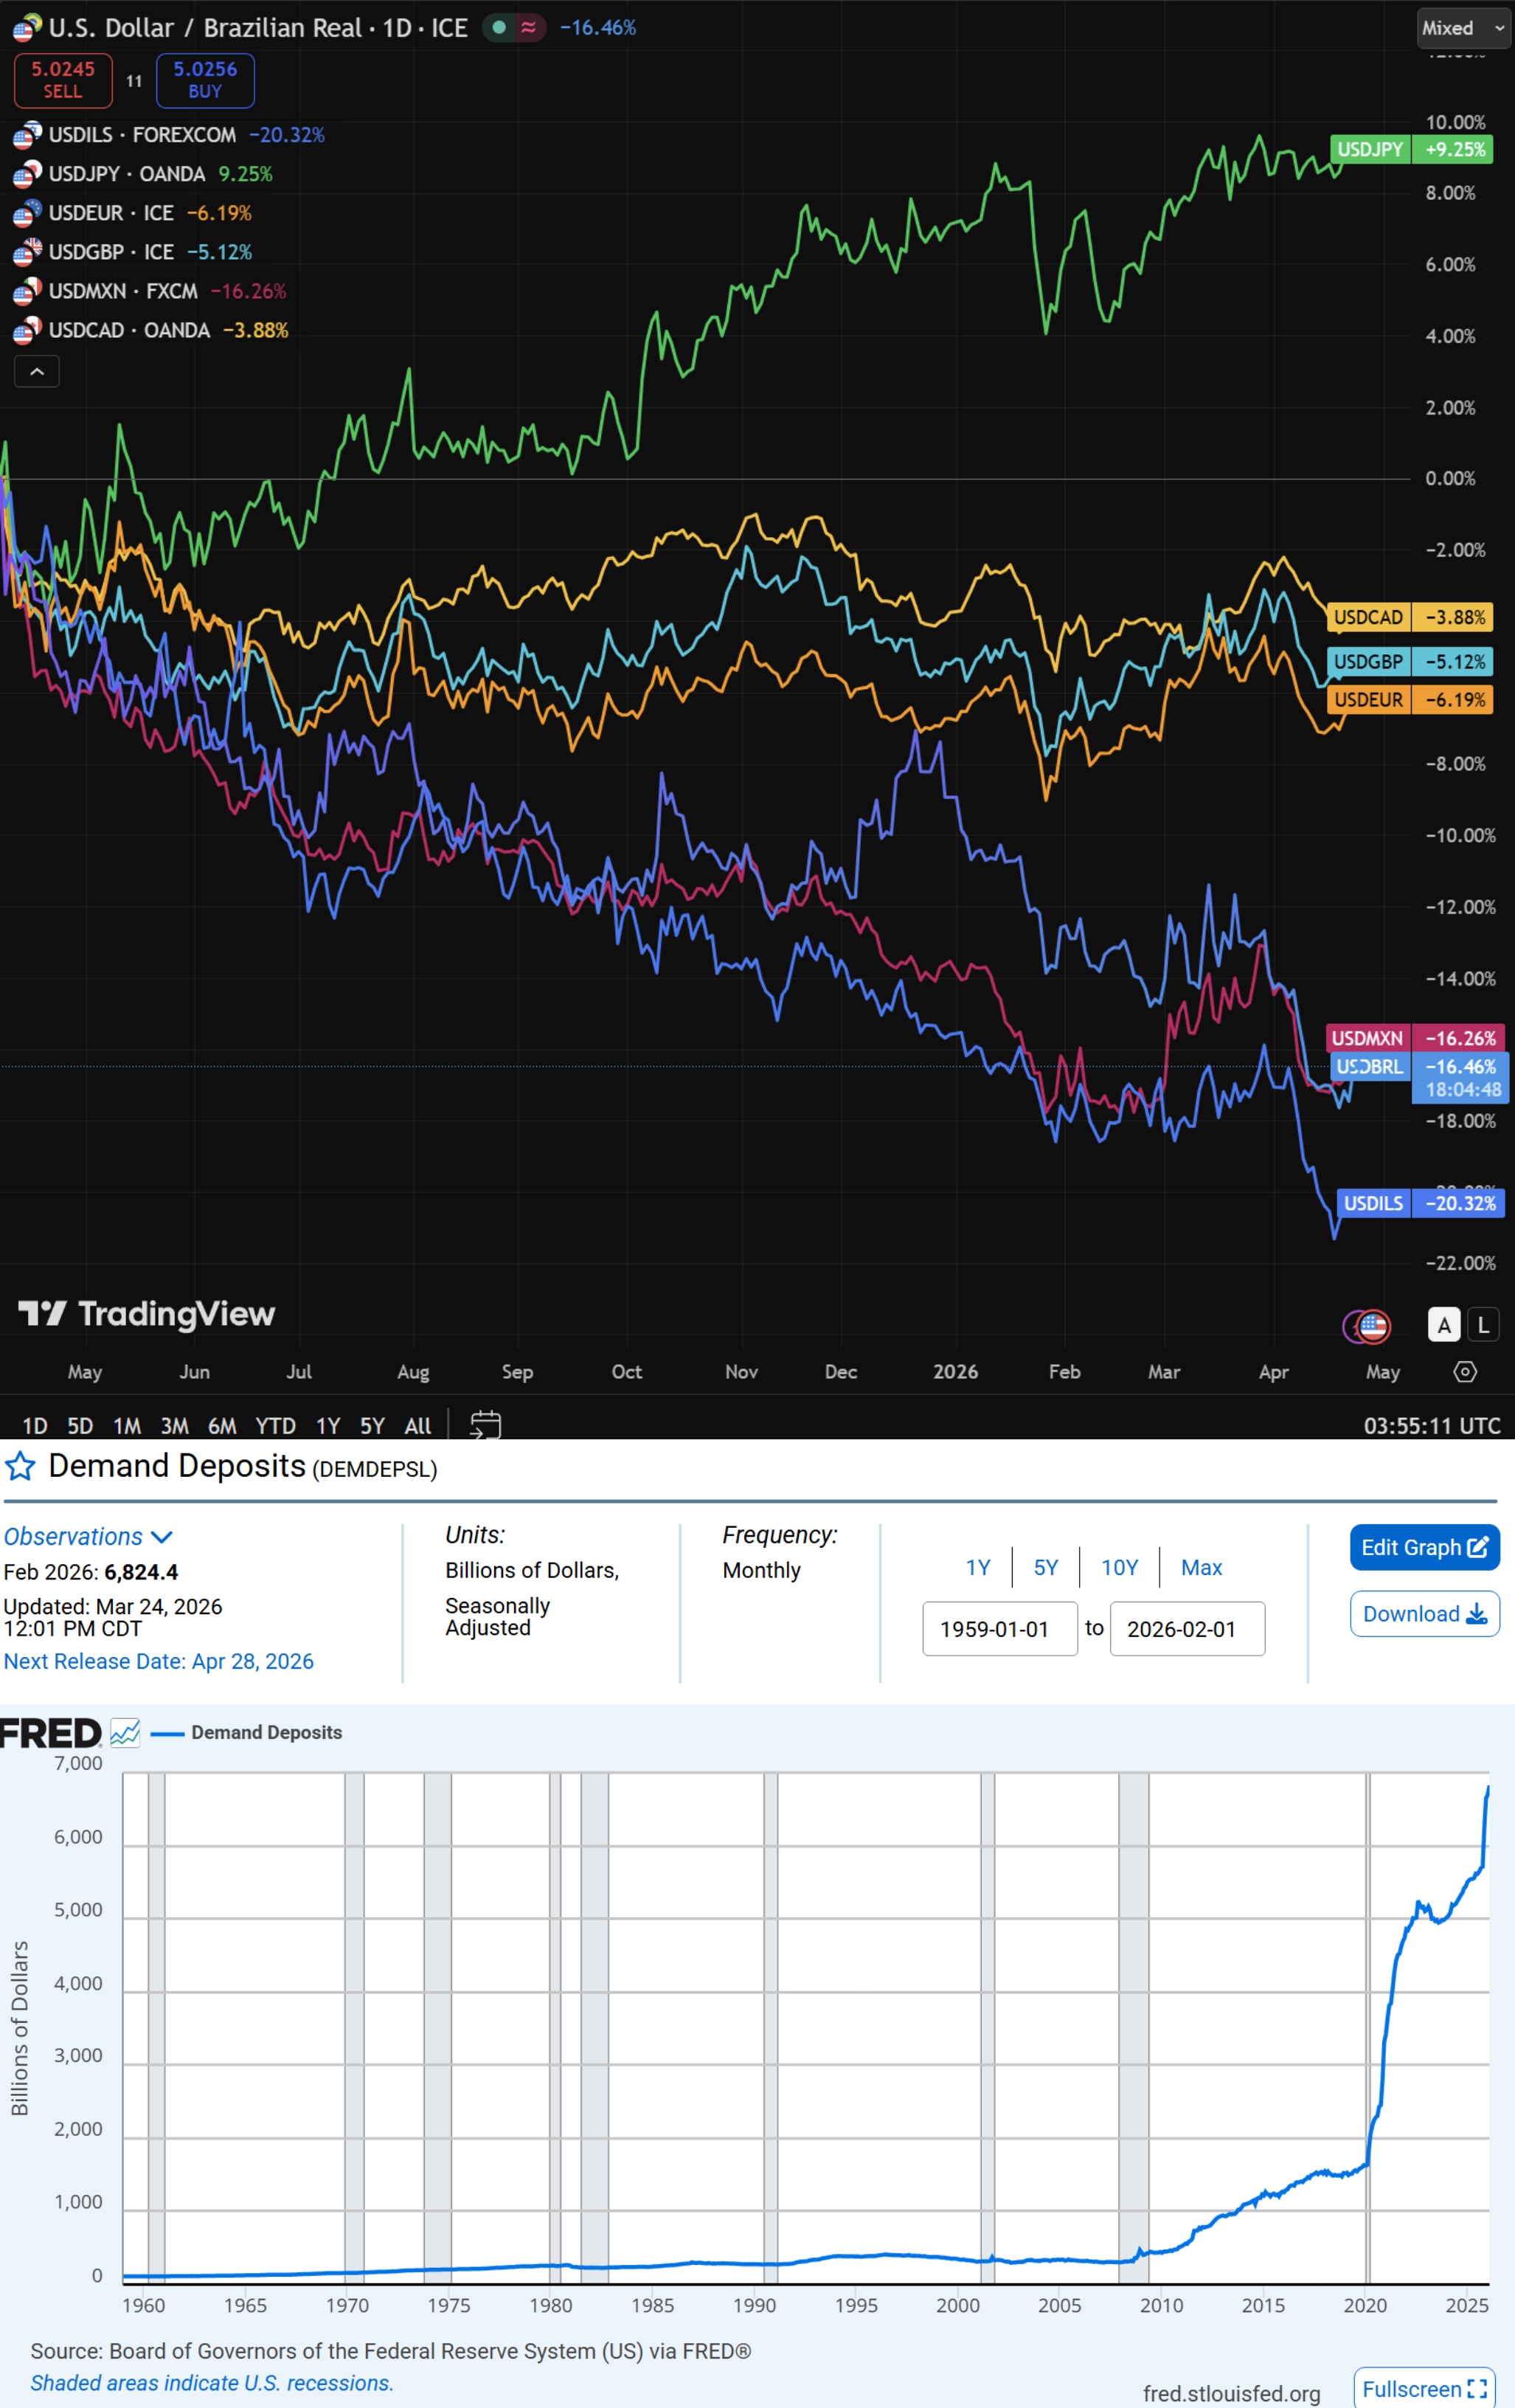
Task: Open chart settings gear icon
Action: [1464, 1371]
